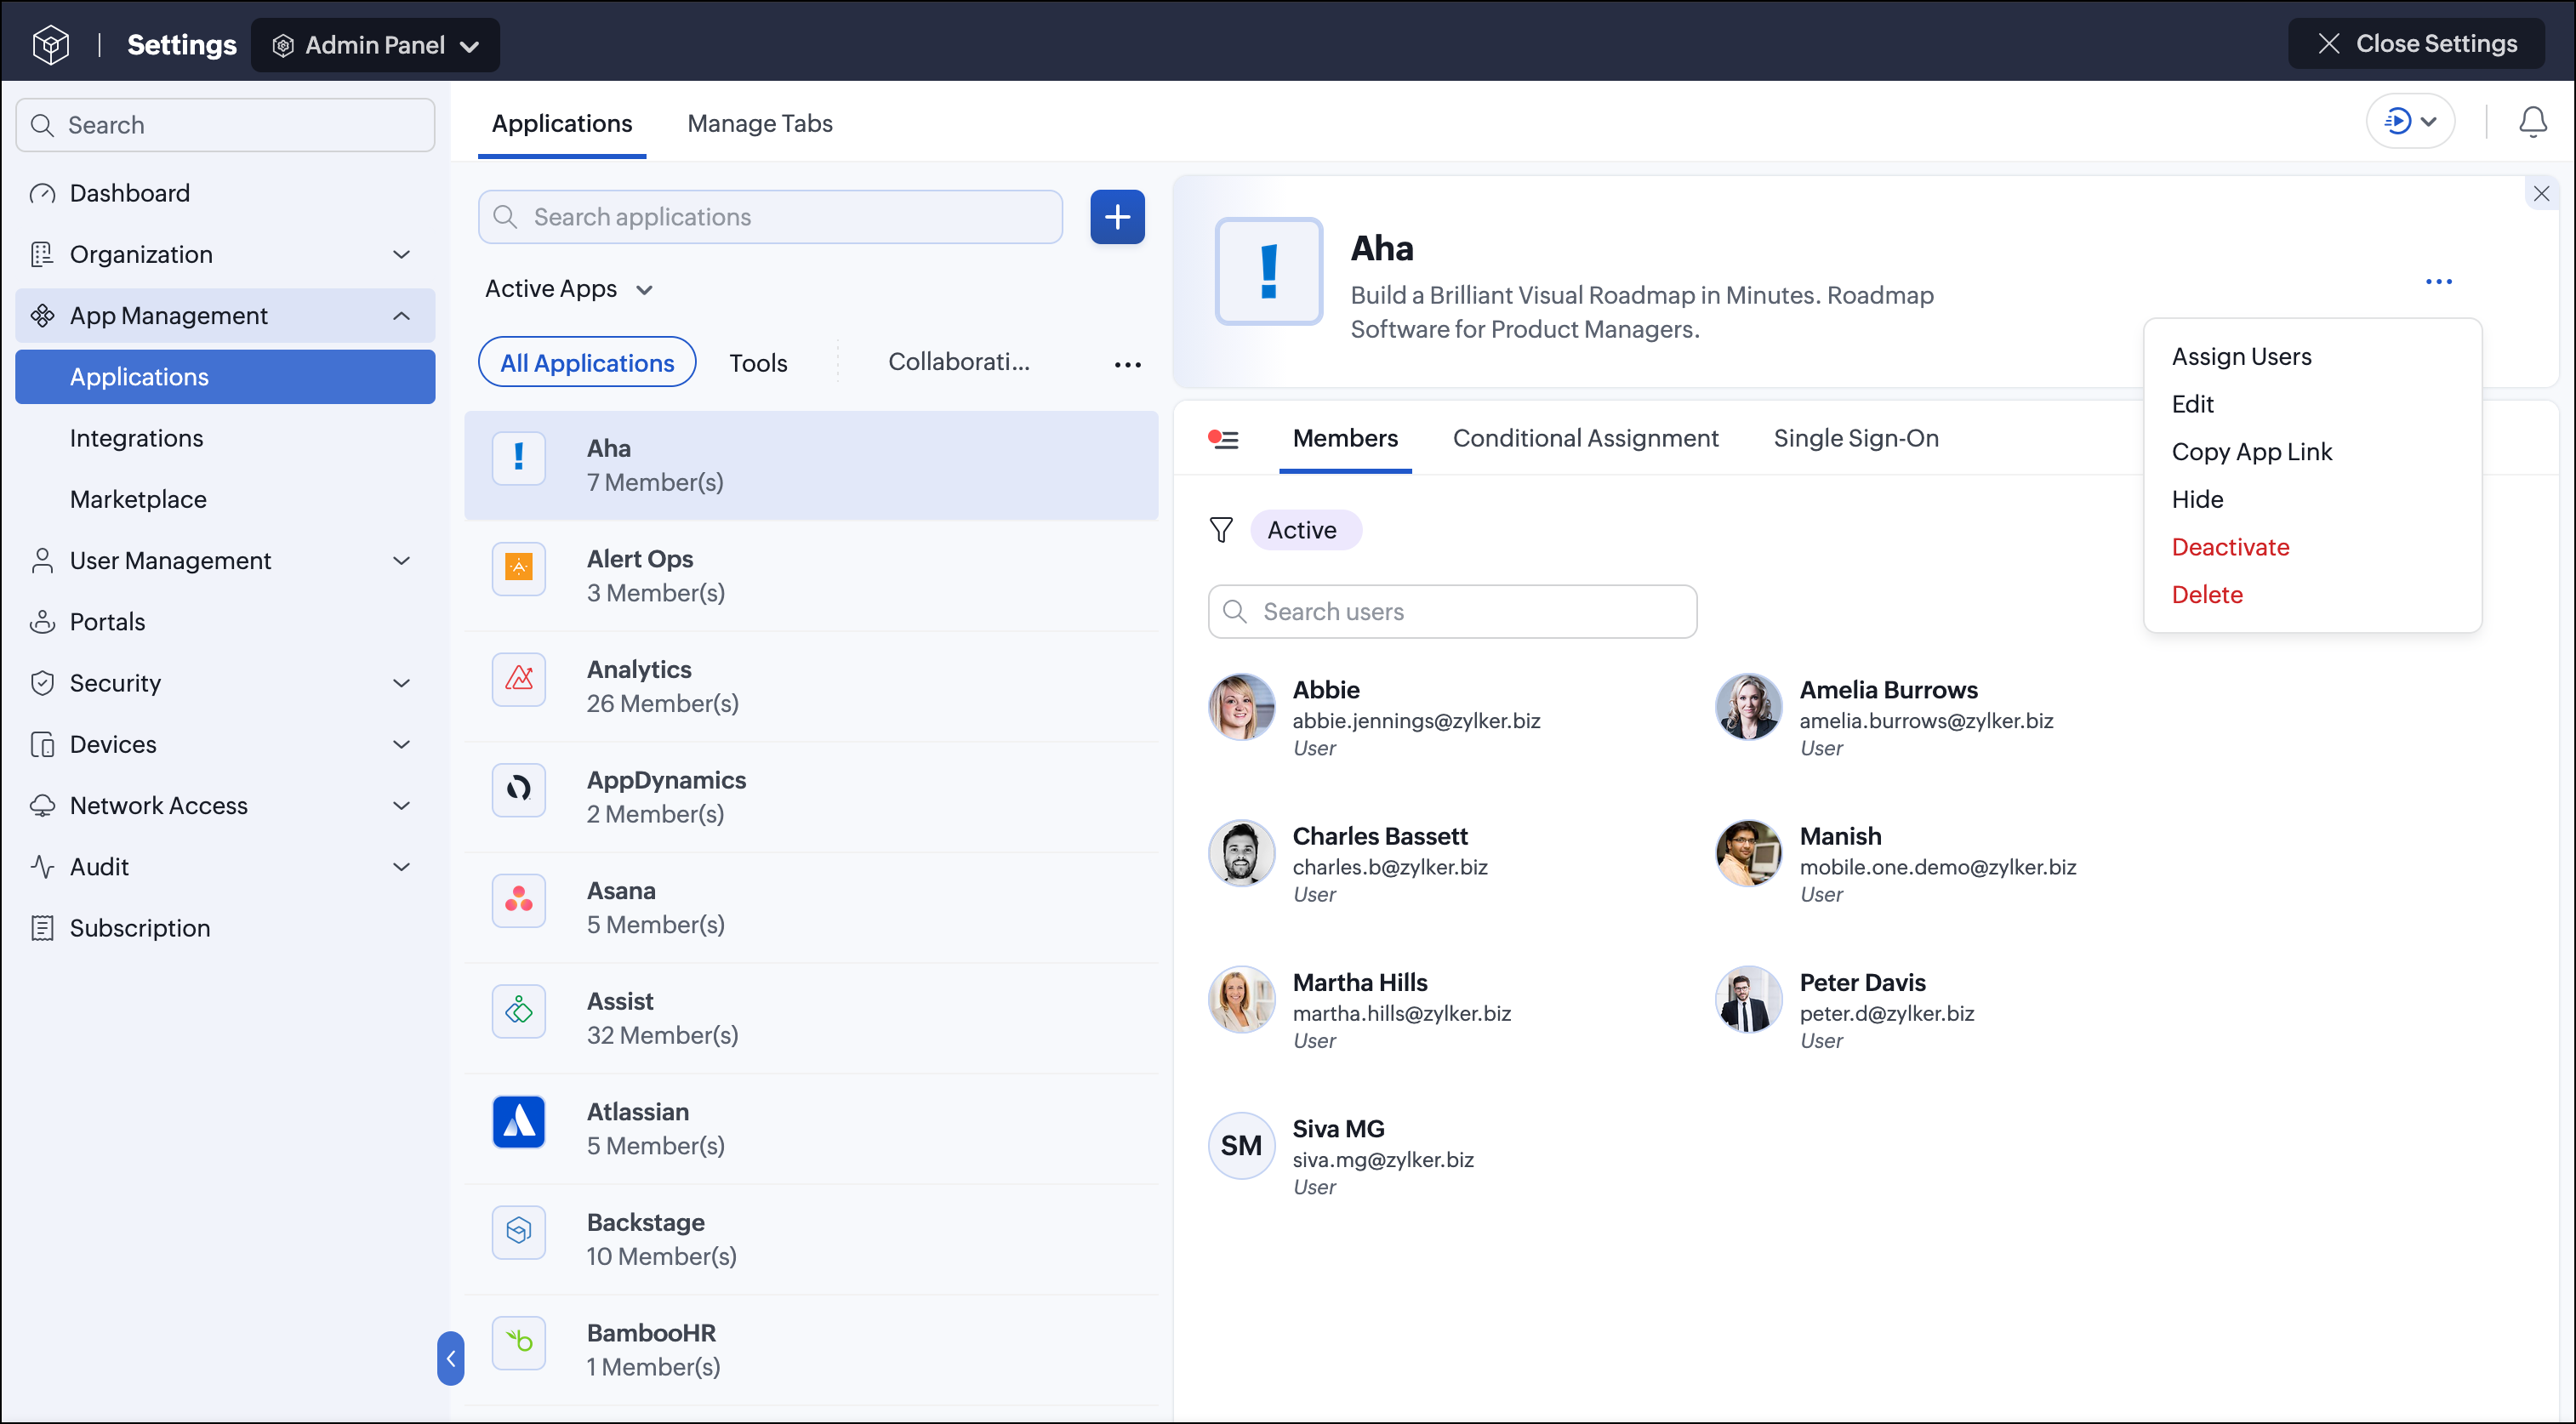
Task: Expand the Organization section
Action: click(226, 255)
